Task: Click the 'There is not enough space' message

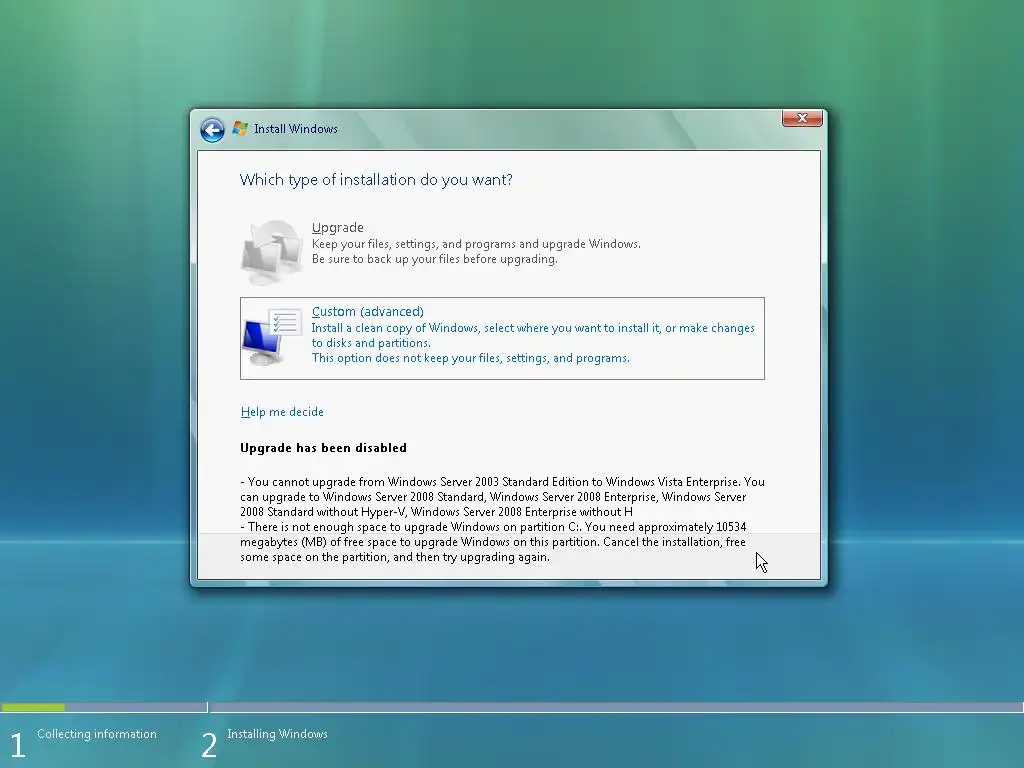Action: point(493,542)
